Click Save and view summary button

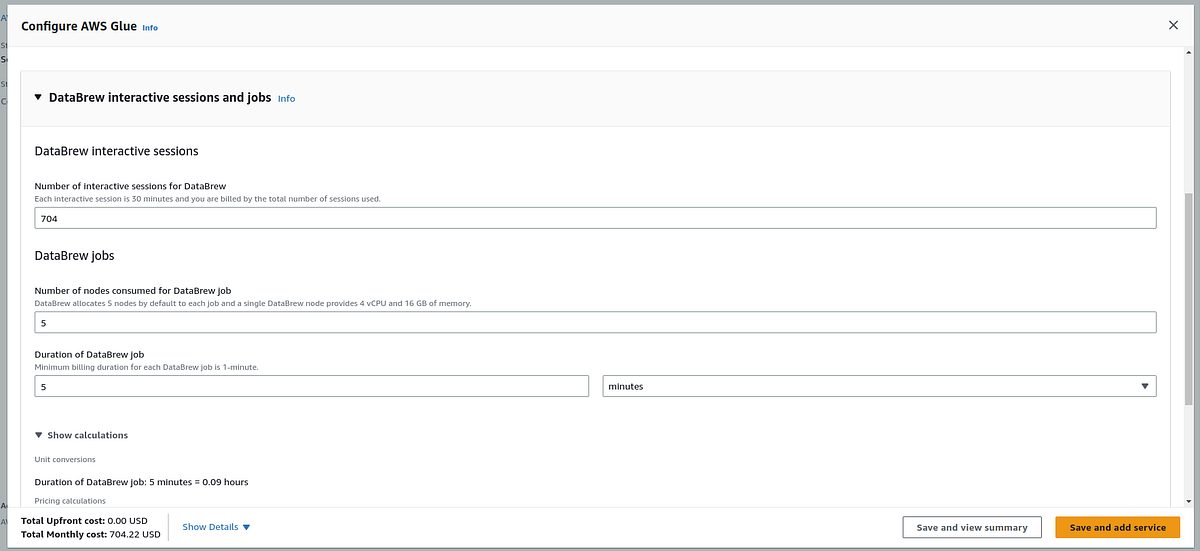(x=972, y=527)
